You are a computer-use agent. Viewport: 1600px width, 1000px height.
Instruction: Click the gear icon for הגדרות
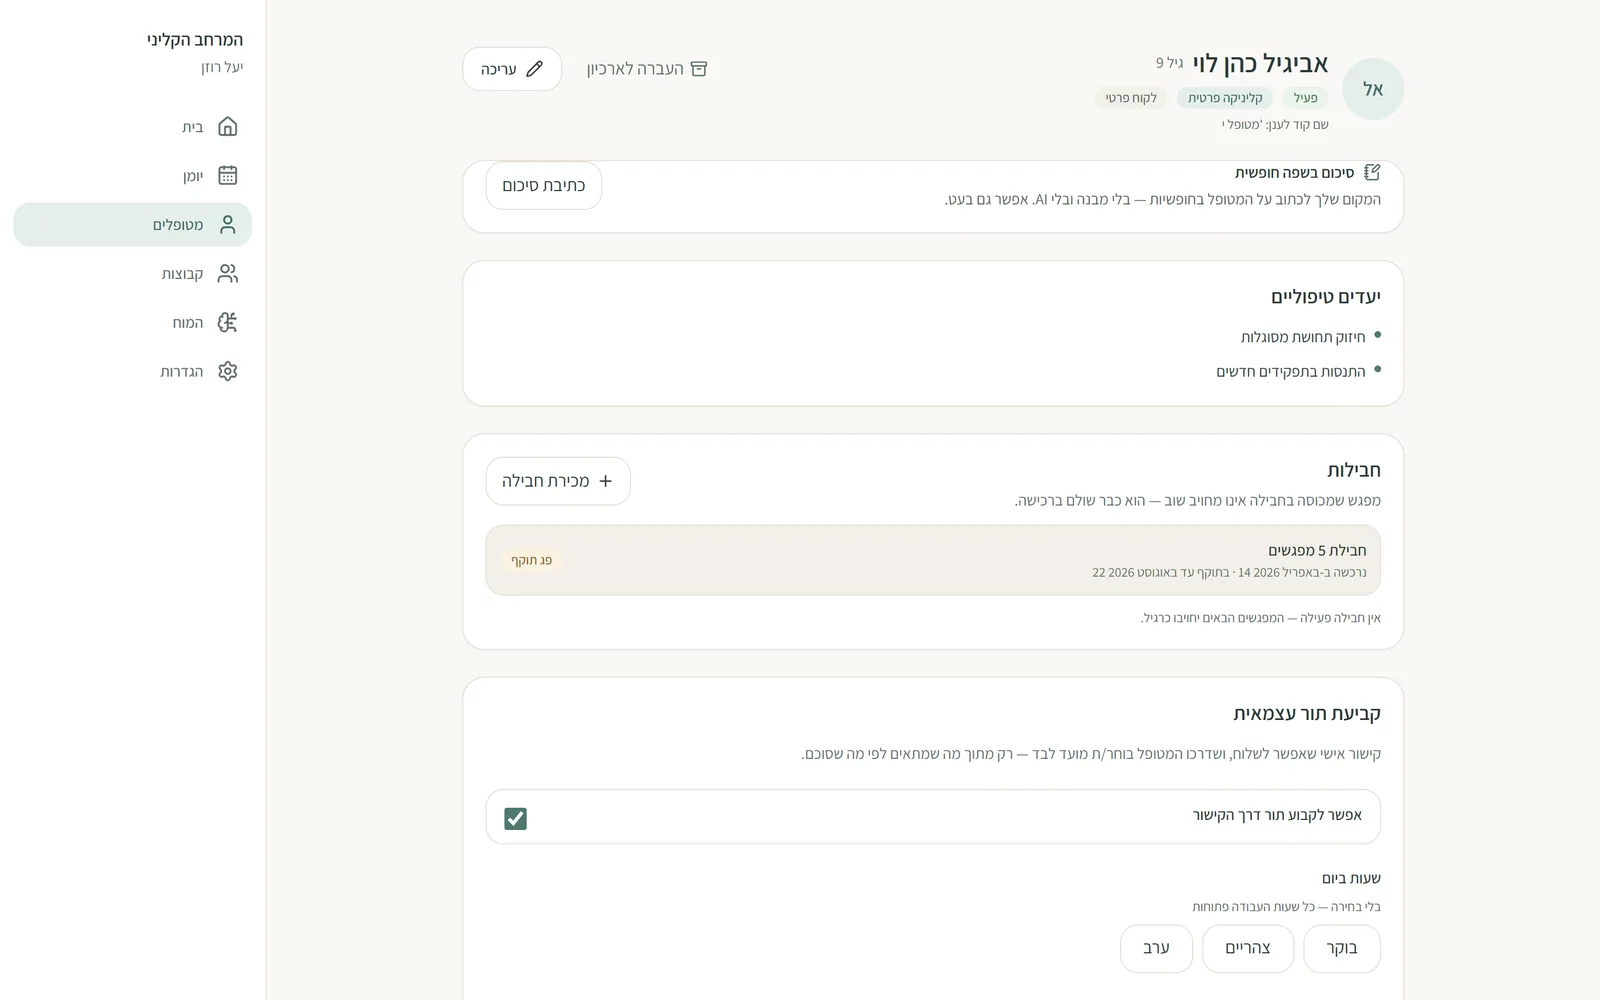(x=228, y=372)
